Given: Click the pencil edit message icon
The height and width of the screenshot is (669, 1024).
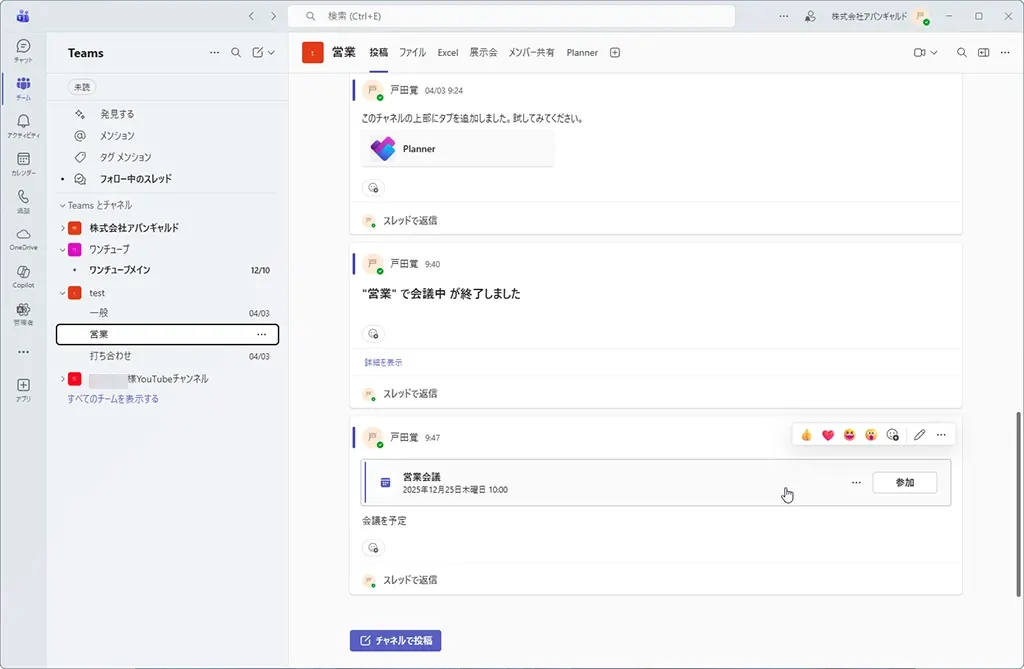Looking at the screenshot, I should tap(919, 435).
